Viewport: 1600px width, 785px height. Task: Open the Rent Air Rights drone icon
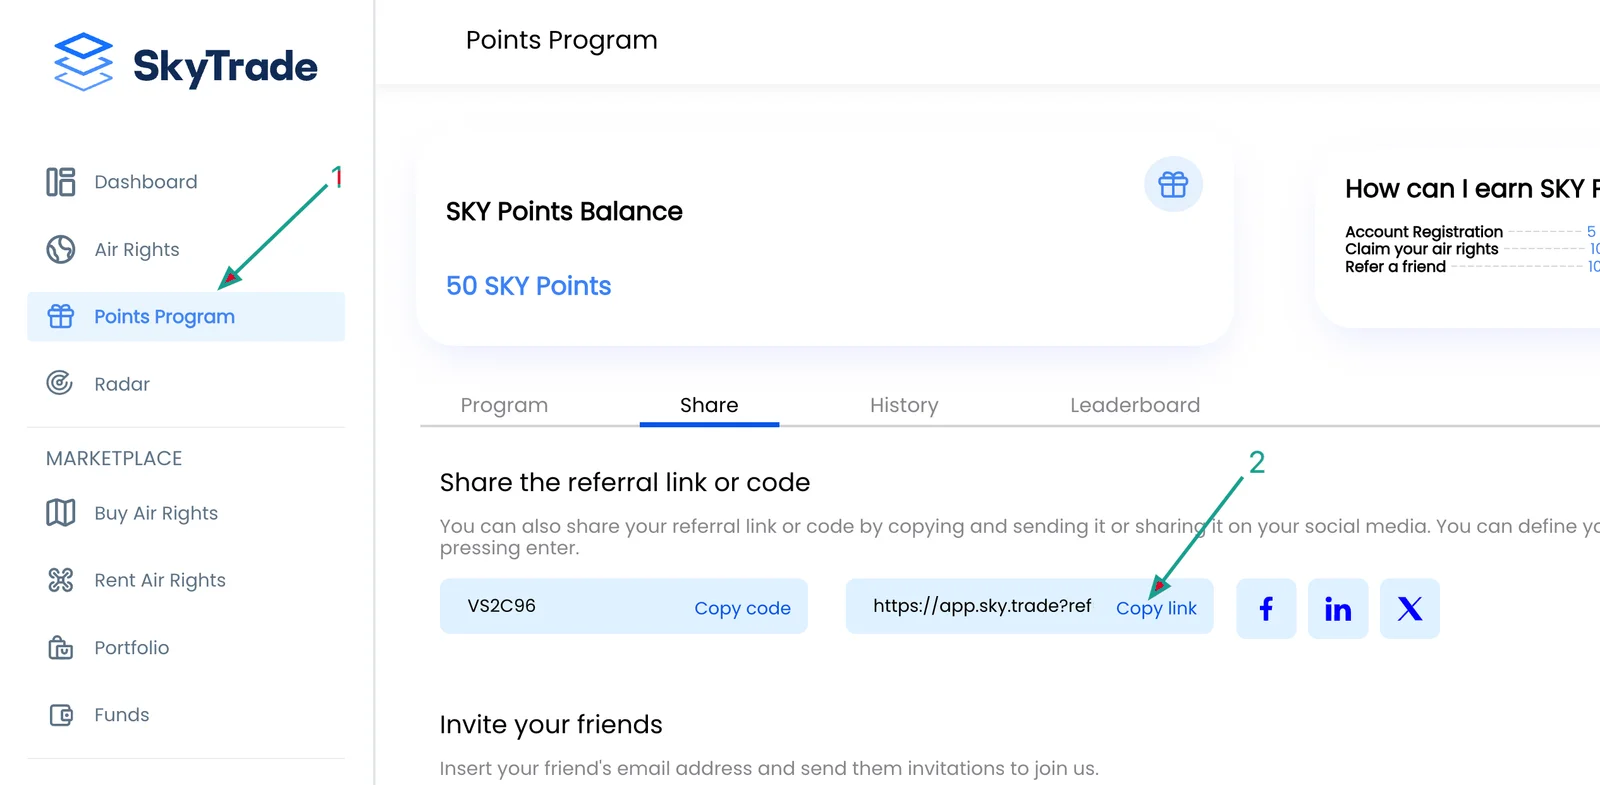tap(60, 580)
